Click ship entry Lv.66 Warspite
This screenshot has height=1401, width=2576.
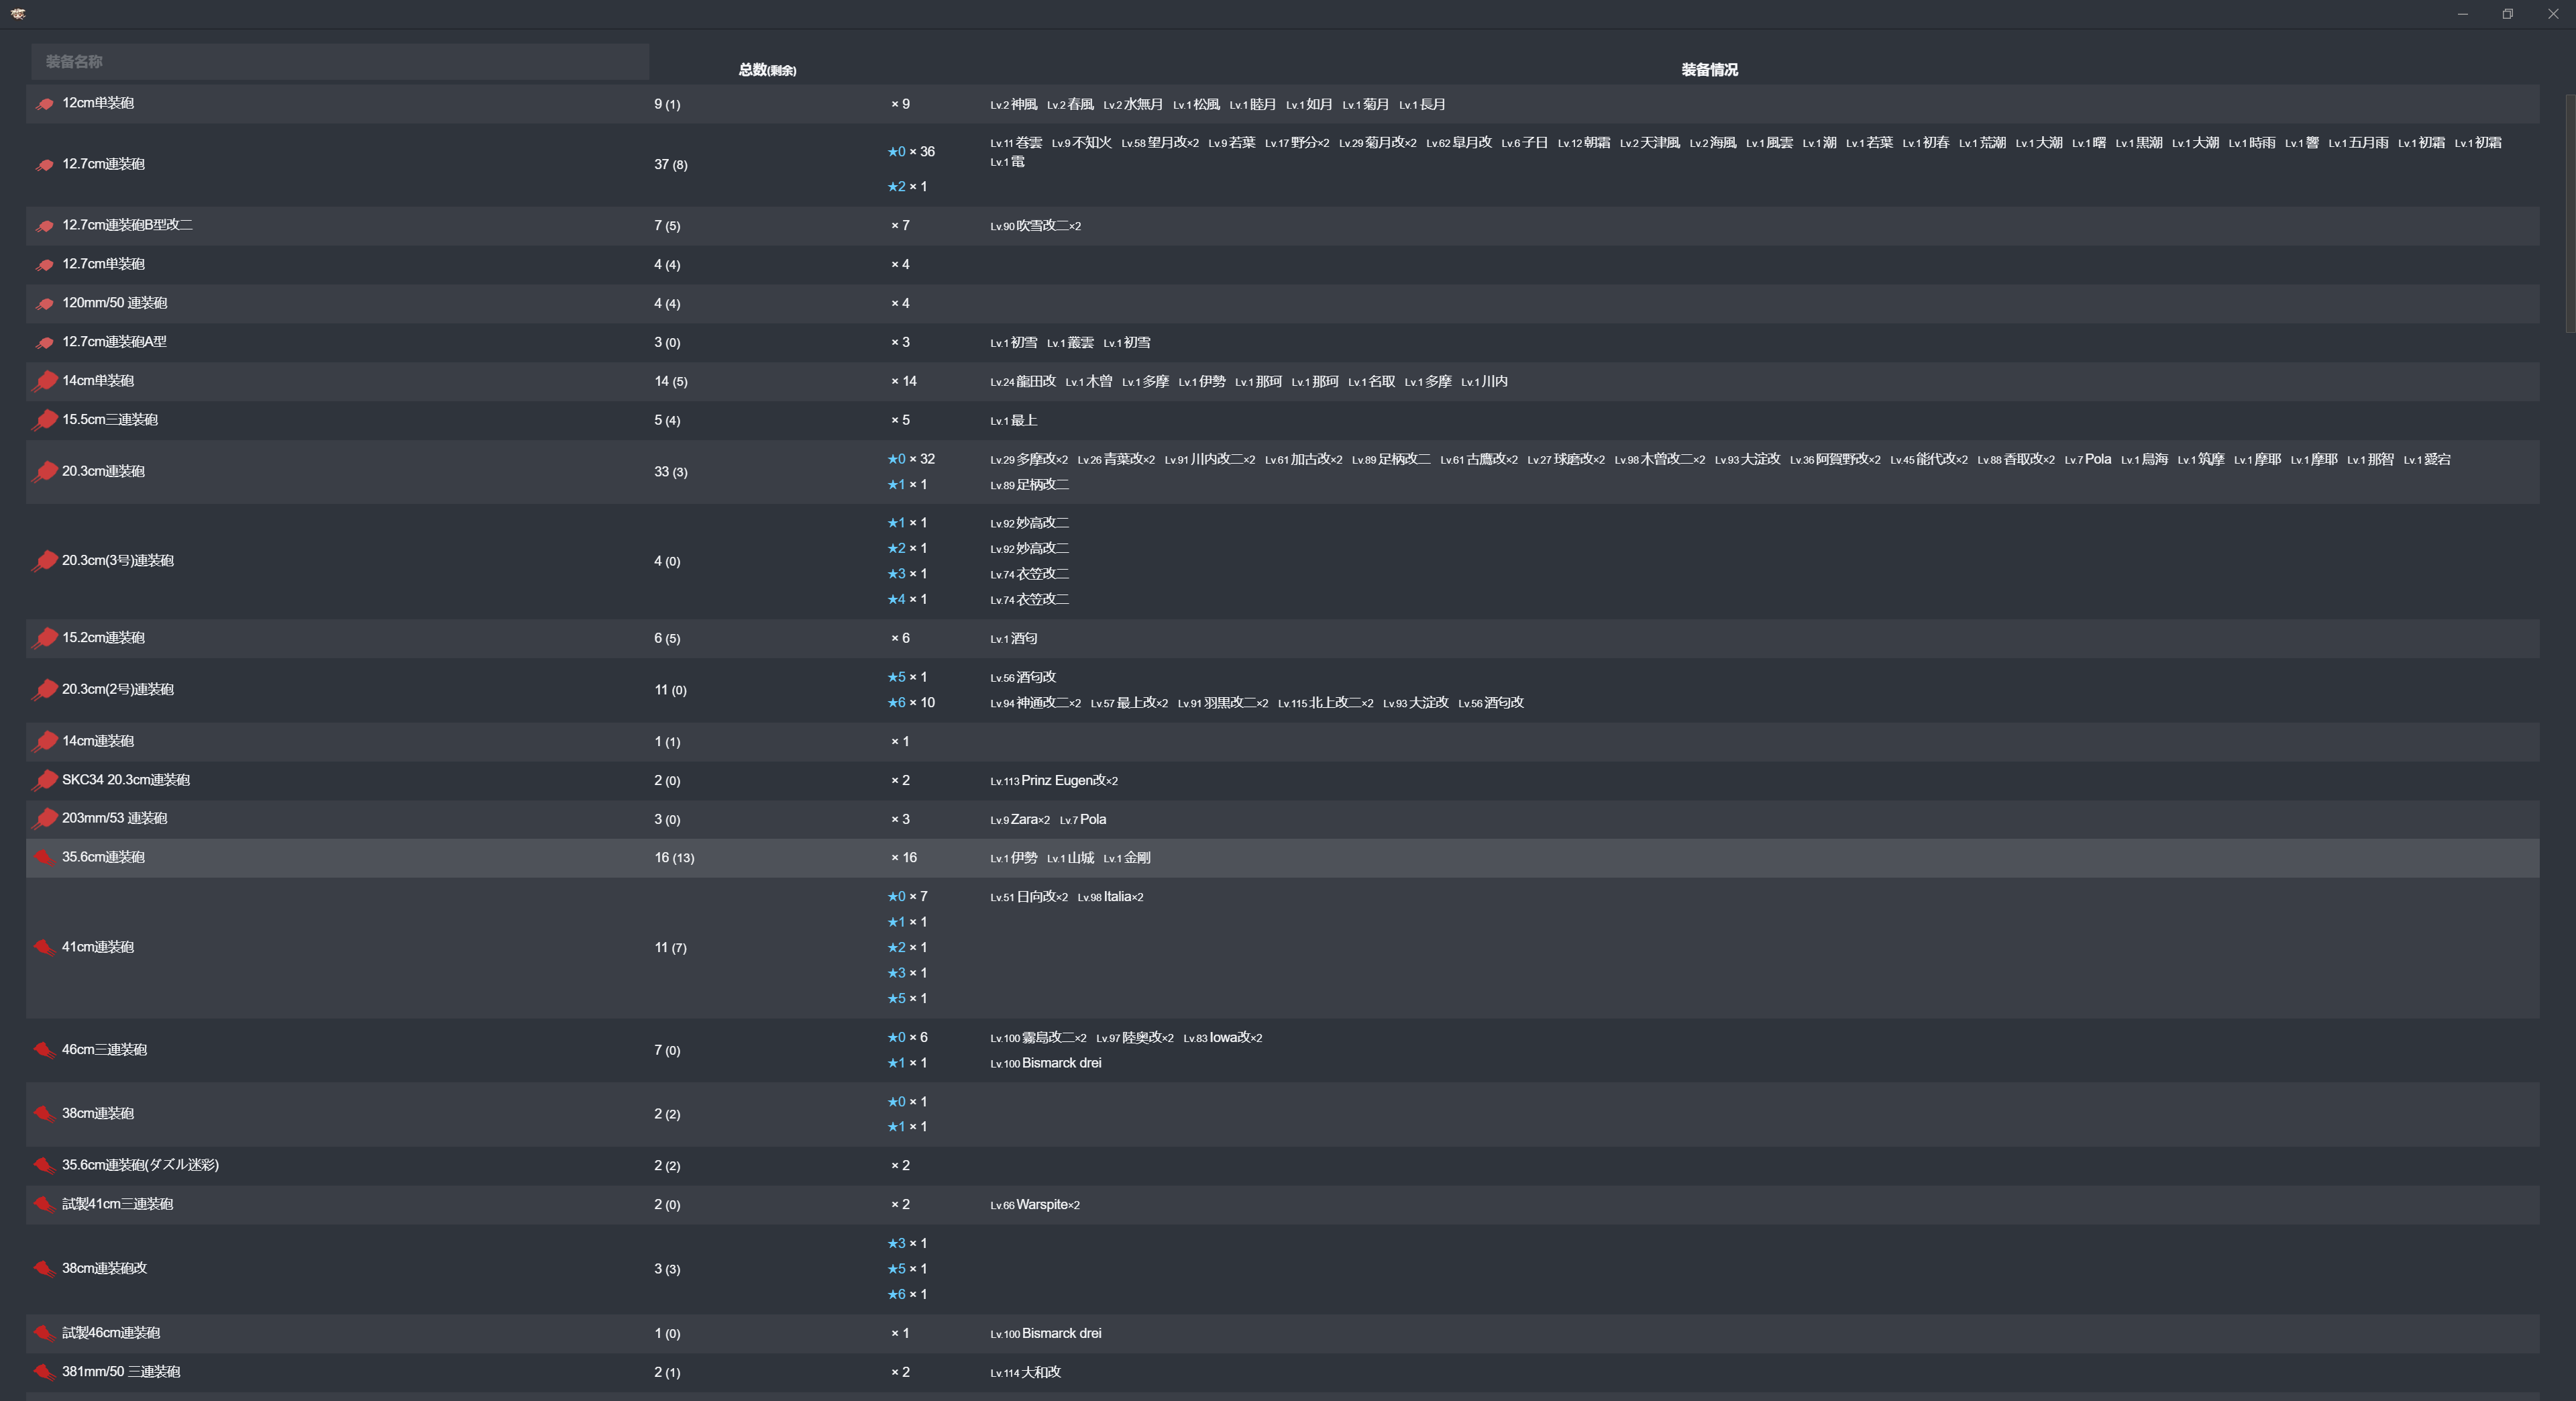1035,1205
